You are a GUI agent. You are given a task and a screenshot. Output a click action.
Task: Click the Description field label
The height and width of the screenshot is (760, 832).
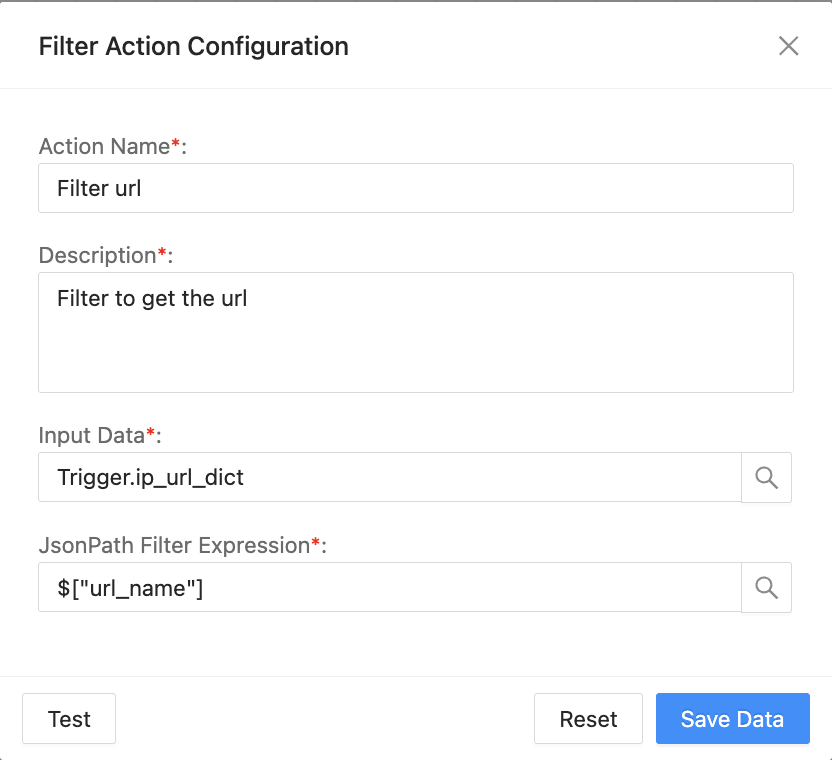point(97,255)
